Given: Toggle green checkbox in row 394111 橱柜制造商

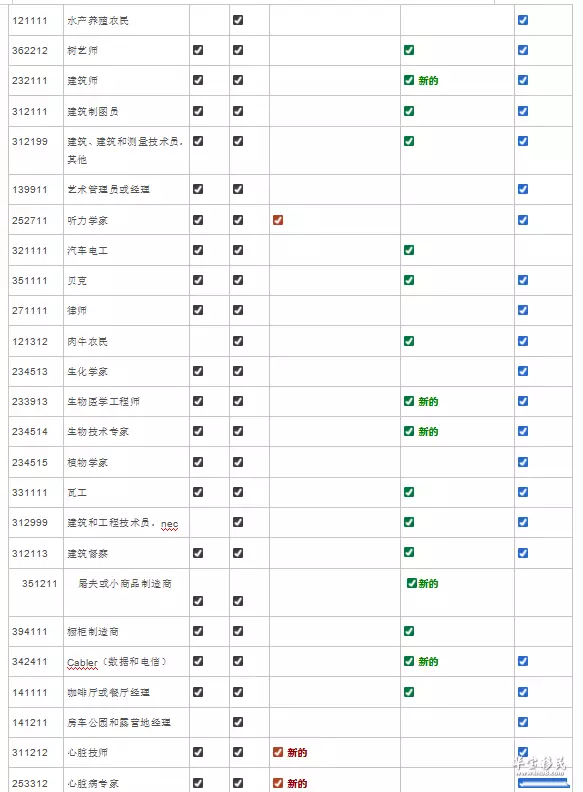Looking at the screenshot, I should pyautogui.click(x=409, y=631).
